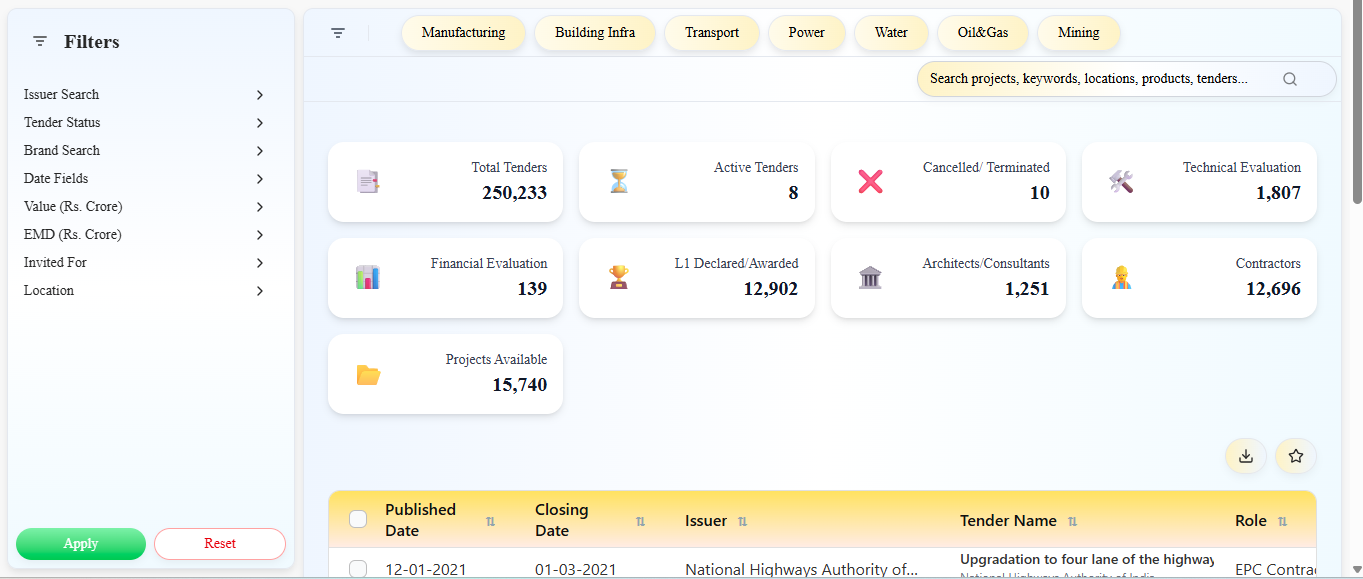The image size is (1363, 579).
Task: Sort by Published Date column icon
Action: pyautogui.click(x=490, y=521)
